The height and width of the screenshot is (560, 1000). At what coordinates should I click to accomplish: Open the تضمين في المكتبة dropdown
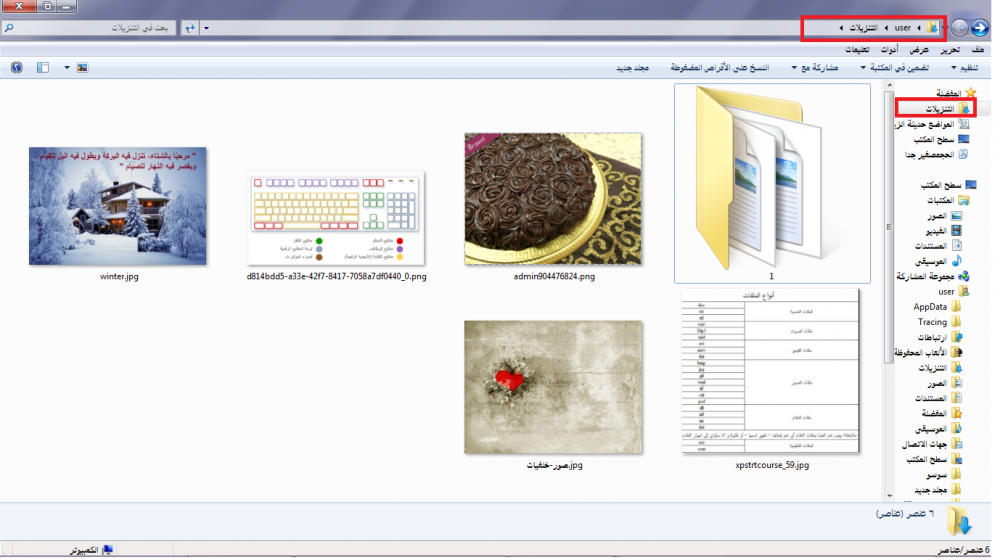pos(895,68)
